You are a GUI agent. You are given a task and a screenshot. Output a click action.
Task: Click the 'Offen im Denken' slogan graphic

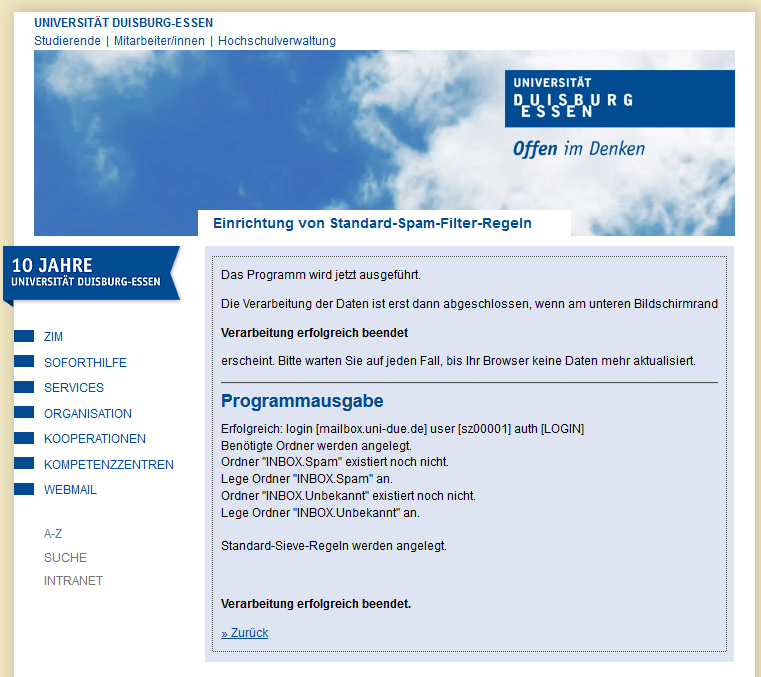pyautogui.click(x=579, y=149)
